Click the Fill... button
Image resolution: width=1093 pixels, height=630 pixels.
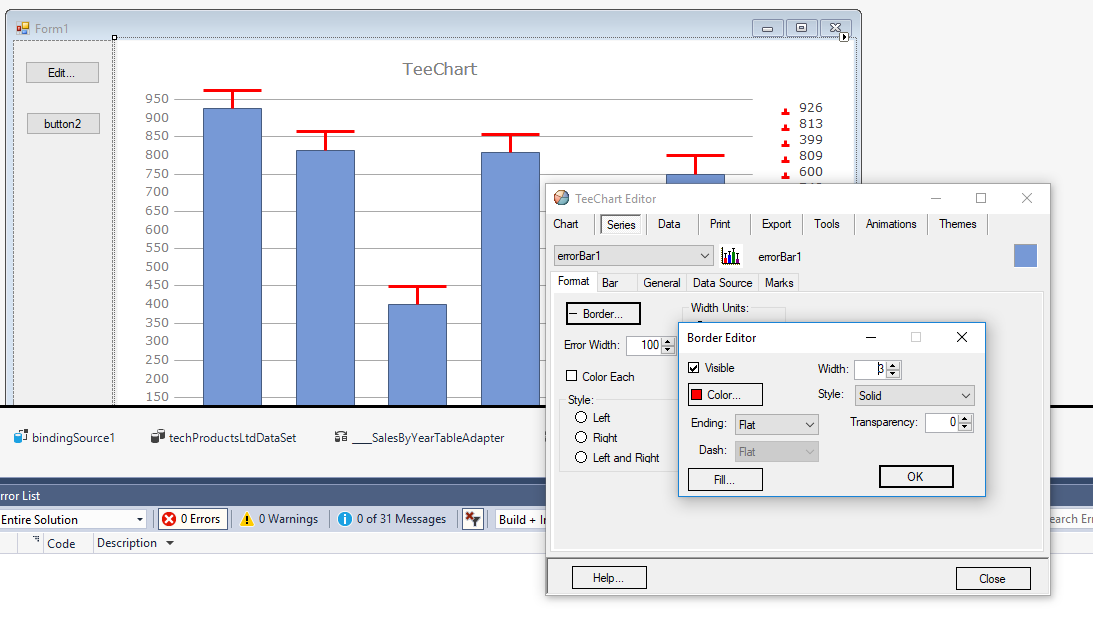(x=725, y=479)
